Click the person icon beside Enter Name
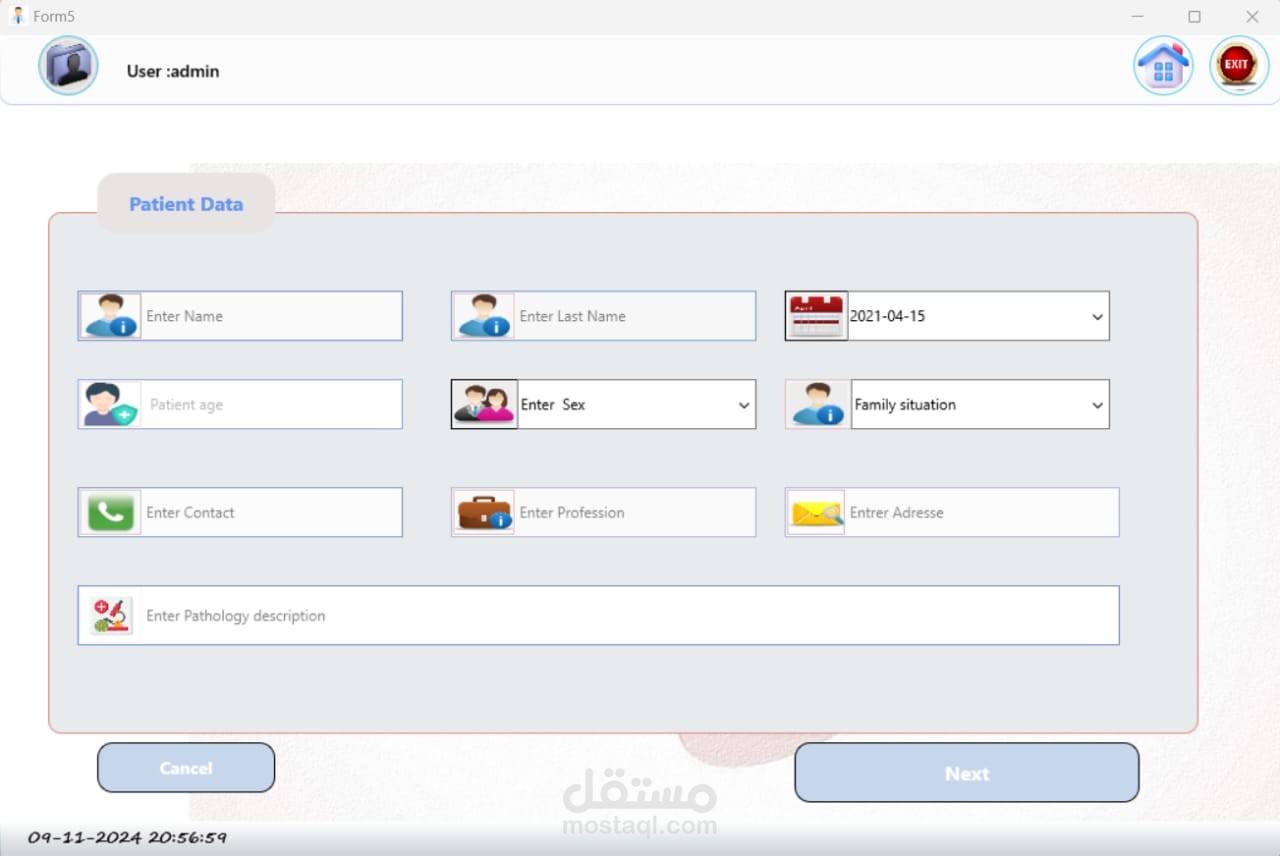The image size is (1280, 856). (x=110, y=316)
